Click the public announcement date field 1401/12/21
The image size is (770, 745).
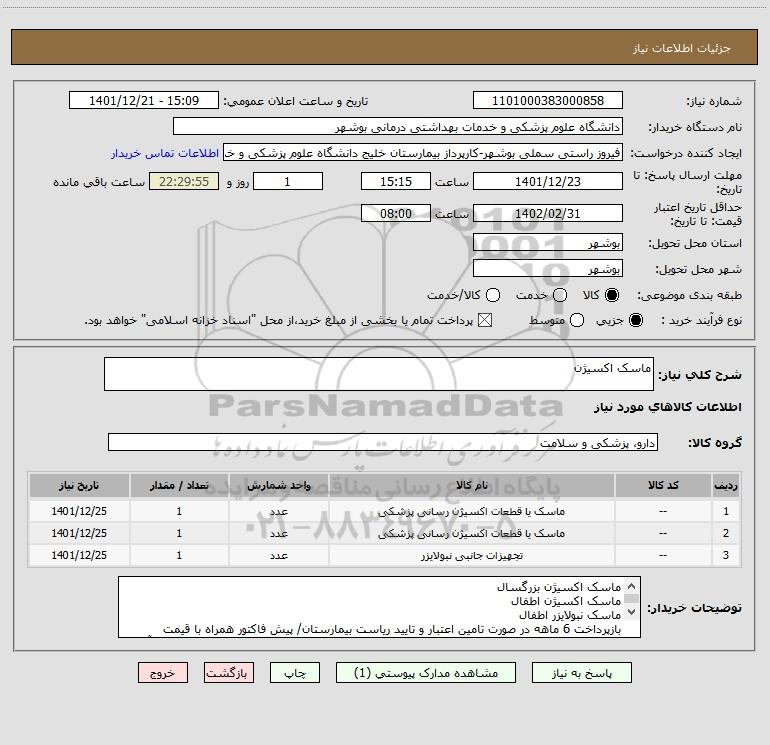click(144, 101)
